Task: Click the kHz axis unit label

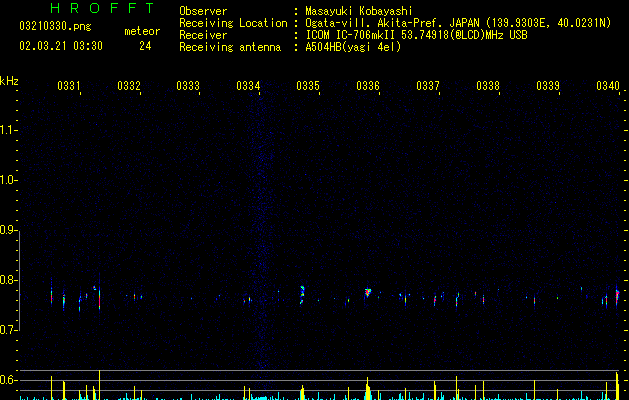Action: pyautogui.click(x=9, y=81)
